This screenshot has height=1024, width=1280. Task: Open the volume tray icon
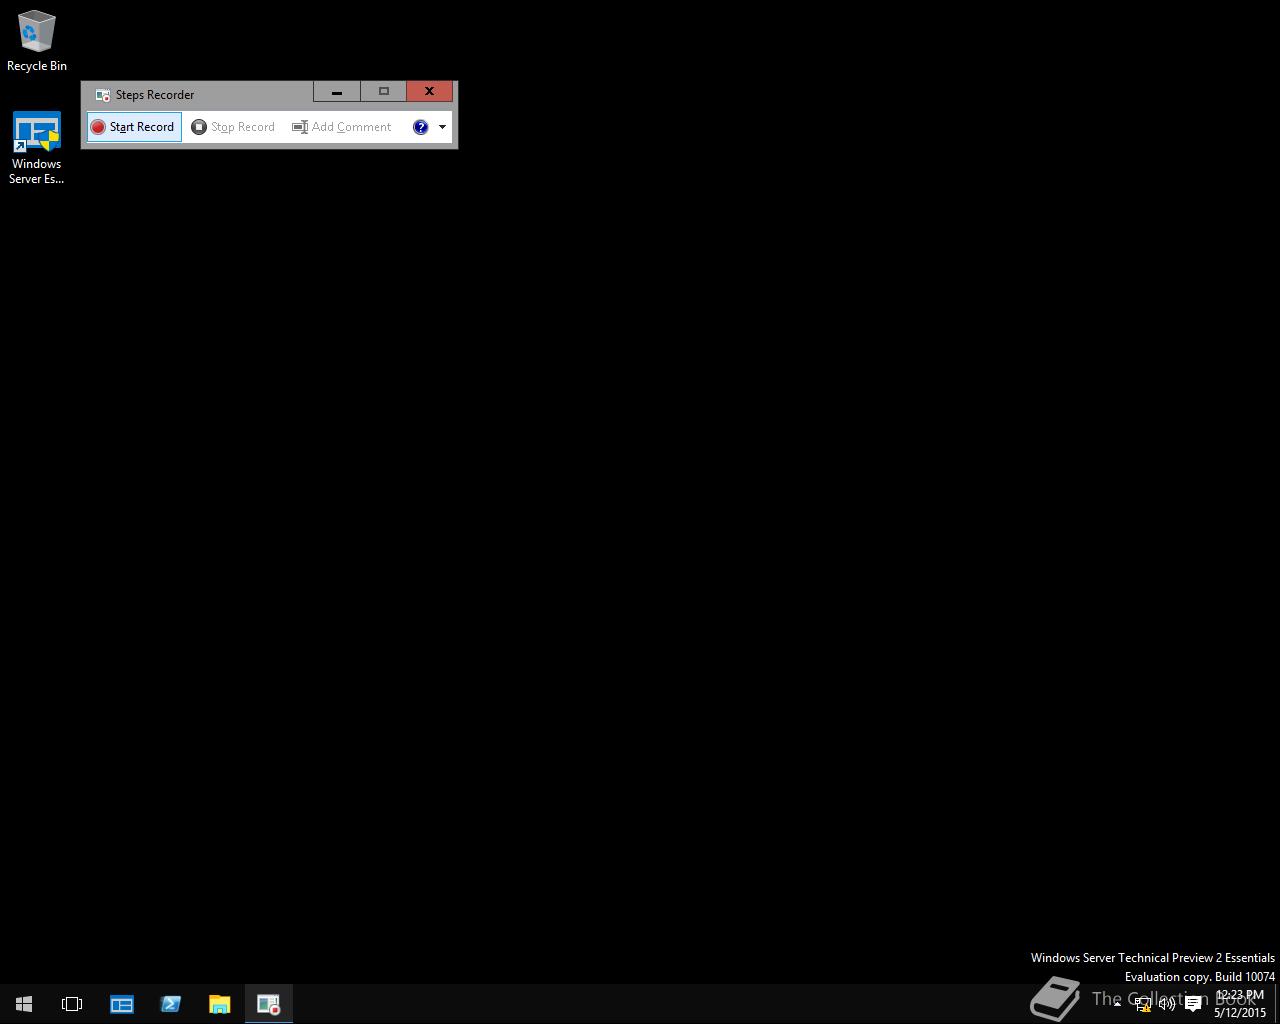(x=1167, y=1004)
